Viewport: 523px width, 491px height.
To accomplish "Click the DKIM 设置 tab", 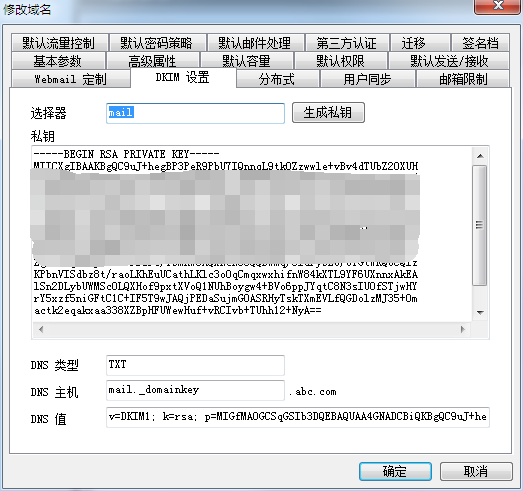I will 183,77.
